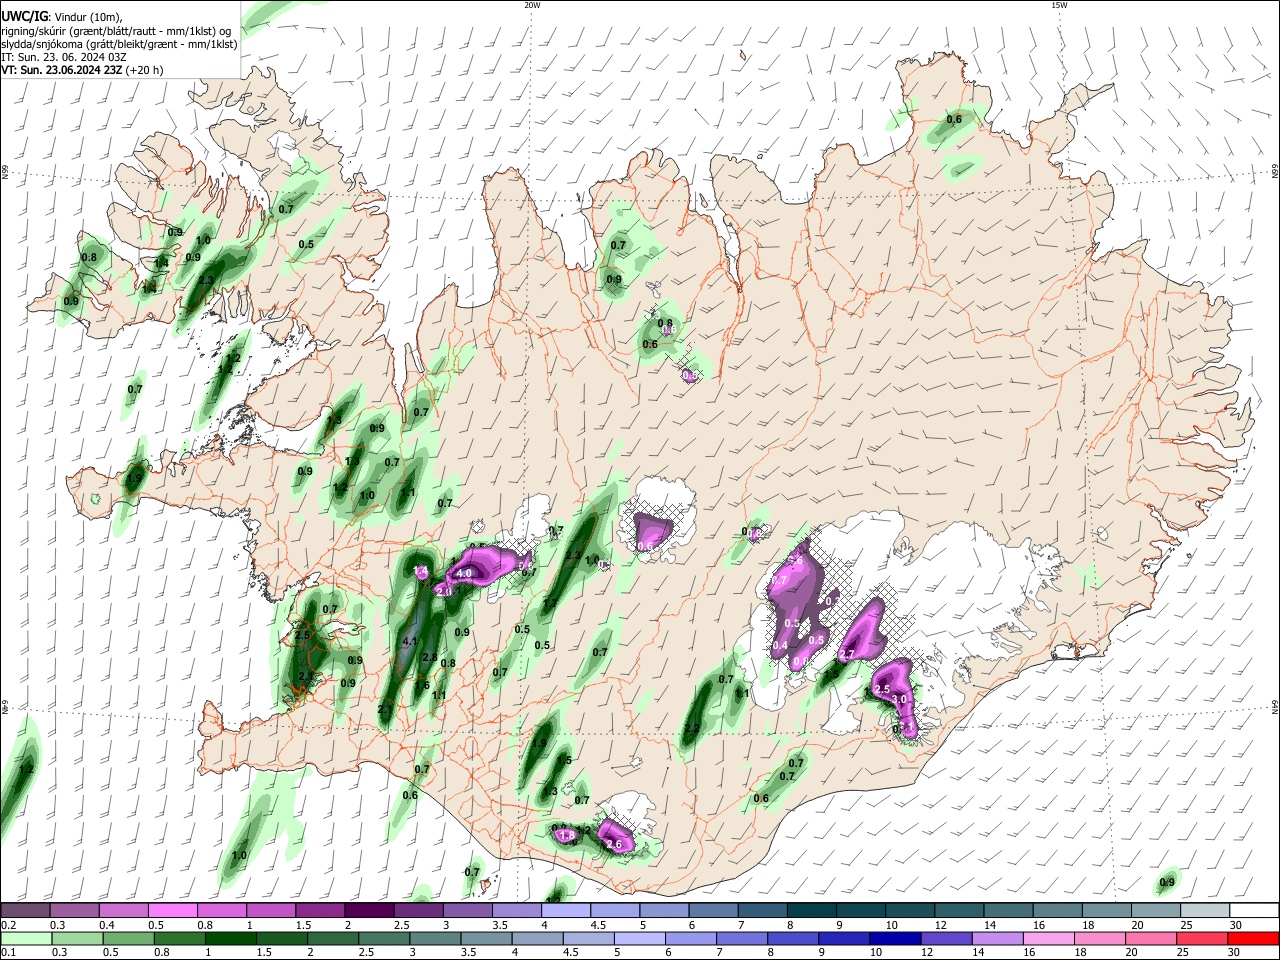Click the dark navy swatch between 10 and 12 in the bottom legend row
The height and width of the screenshot is (960, 1280).
[x=894, y=938]
